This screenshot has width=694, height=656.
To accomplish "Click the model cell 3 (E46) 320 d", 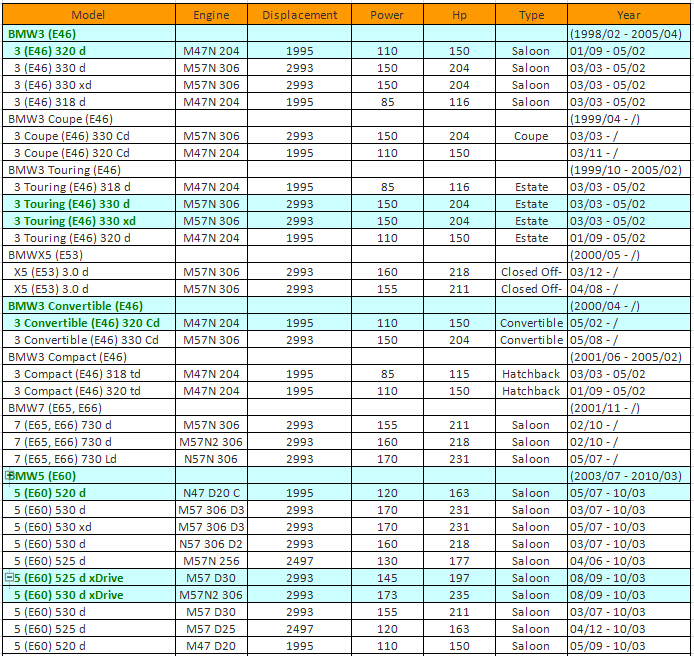I will 89,51.
